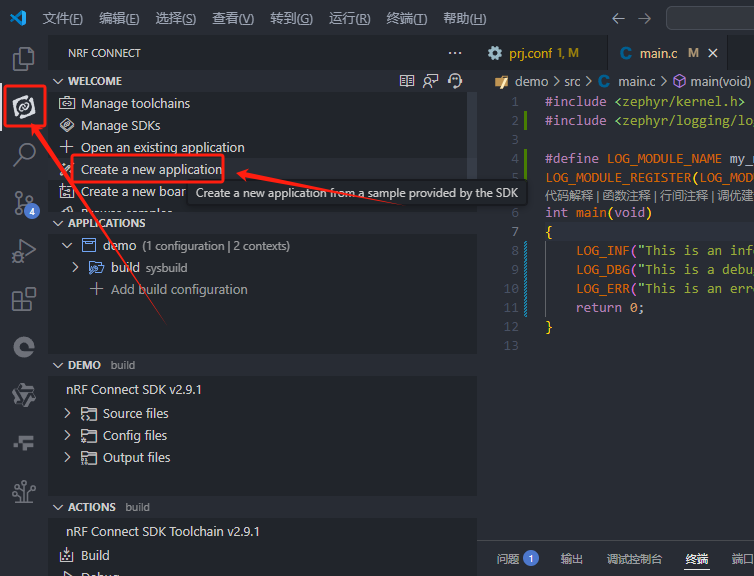
Task: Collapse the WELCOME section
Action: click(58, 81)
